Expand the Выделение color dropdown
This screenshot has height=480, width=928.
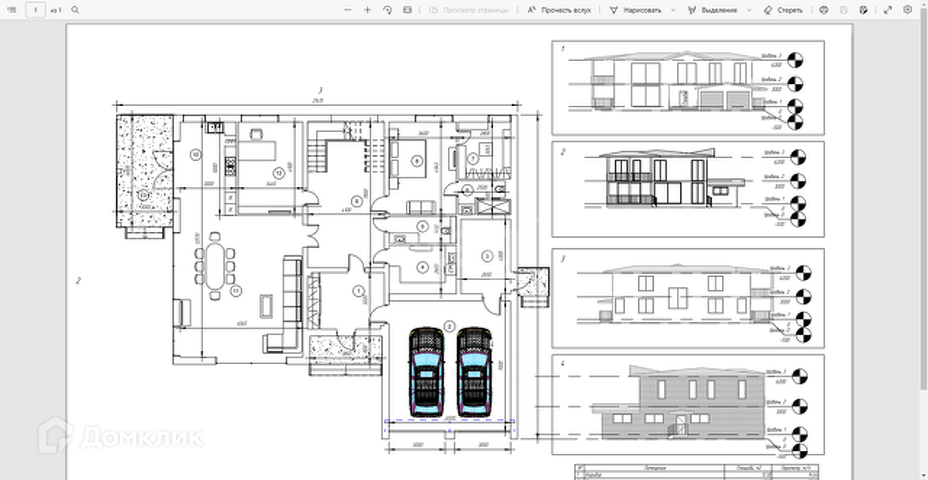click(x=749, y=10)
